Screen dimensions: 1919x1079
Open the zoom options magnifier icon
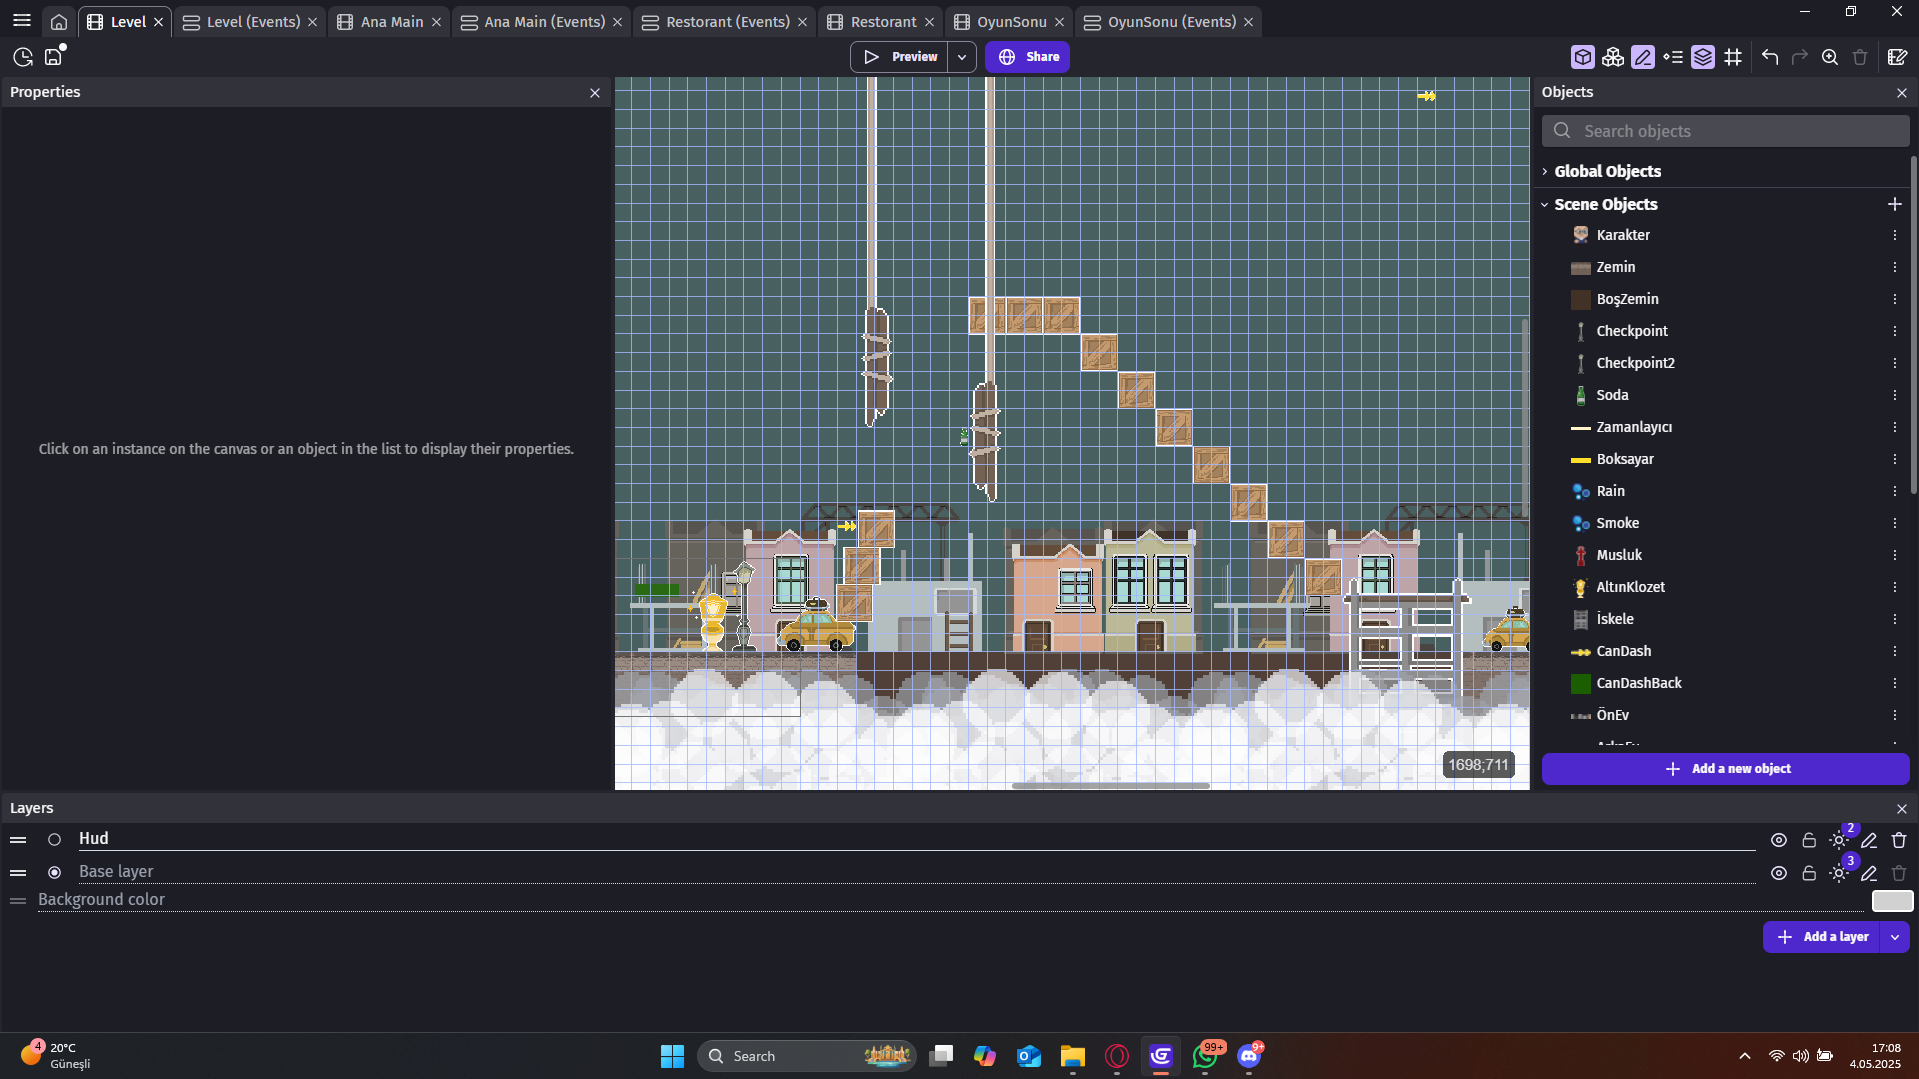click(x=1830, y=57)
